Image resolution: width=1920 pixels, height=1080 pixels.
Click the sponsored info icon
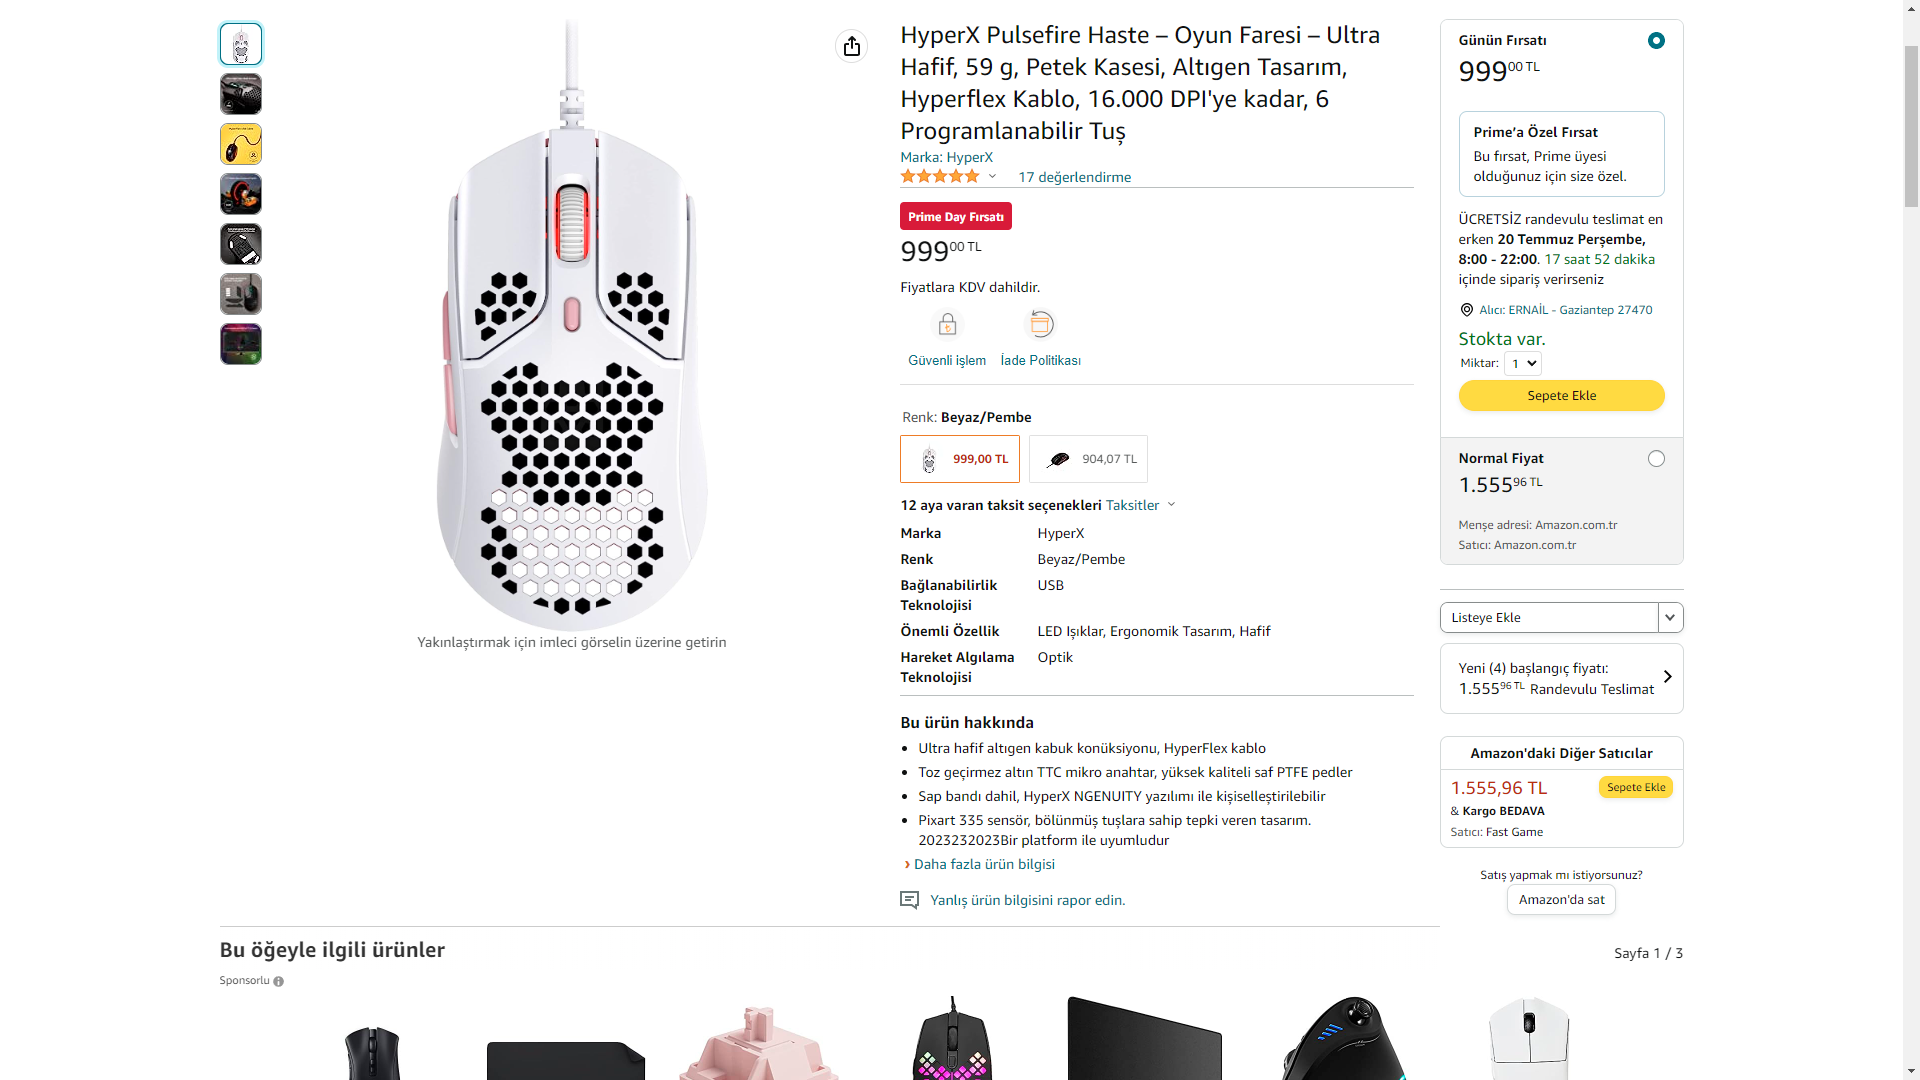[279, 981]
